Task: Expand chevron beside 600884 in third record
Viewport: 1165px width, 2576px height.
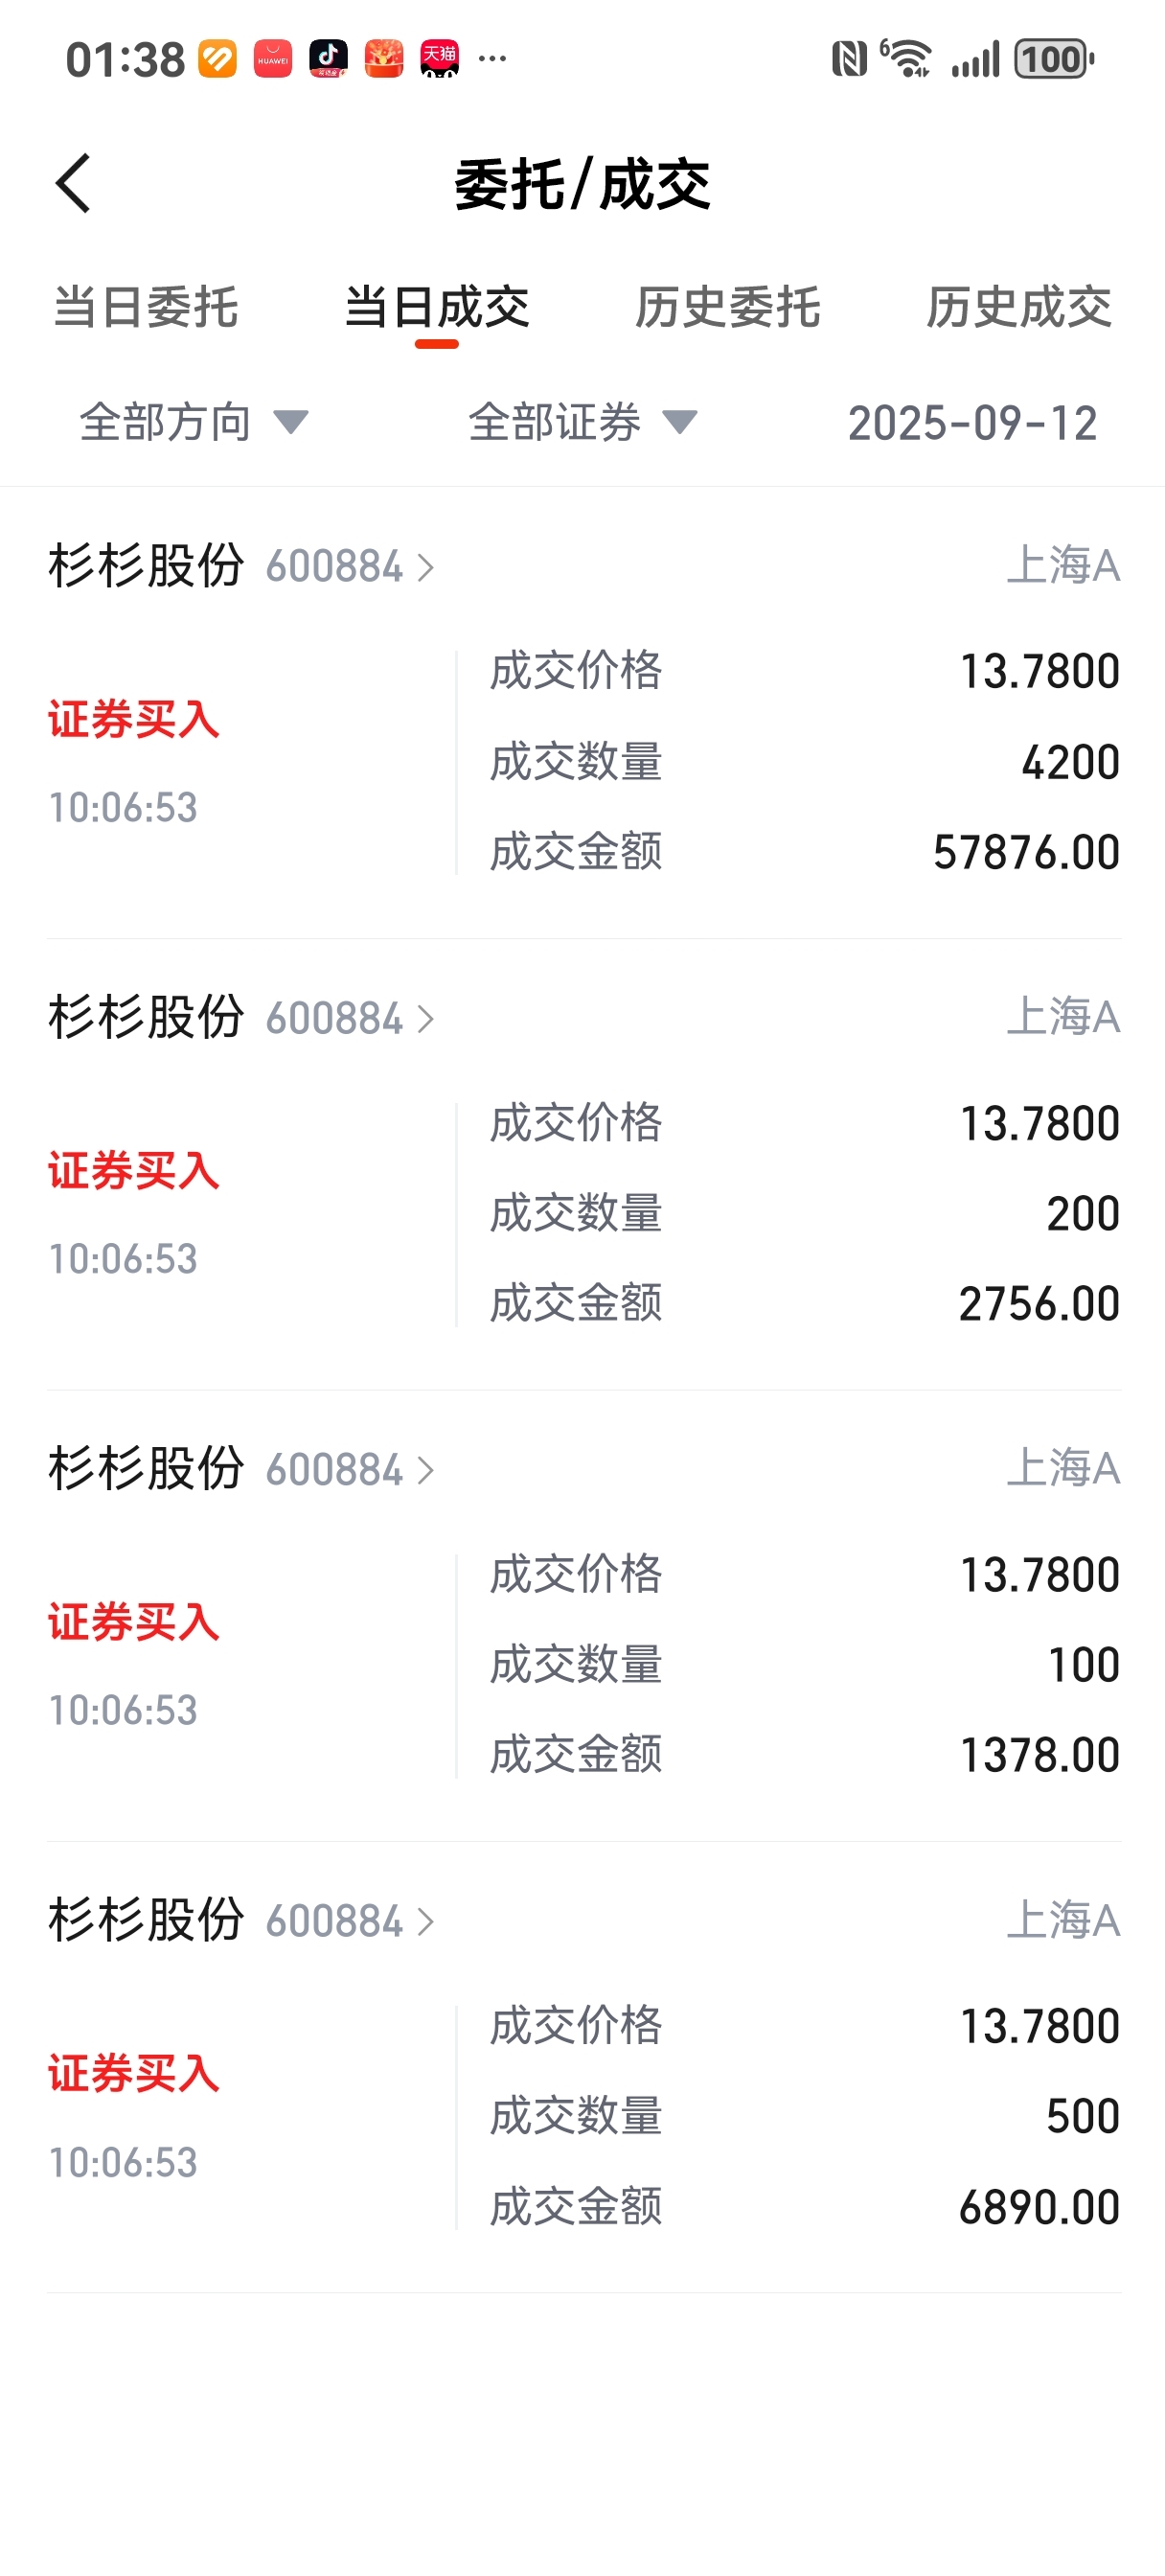Action: 426,1470
